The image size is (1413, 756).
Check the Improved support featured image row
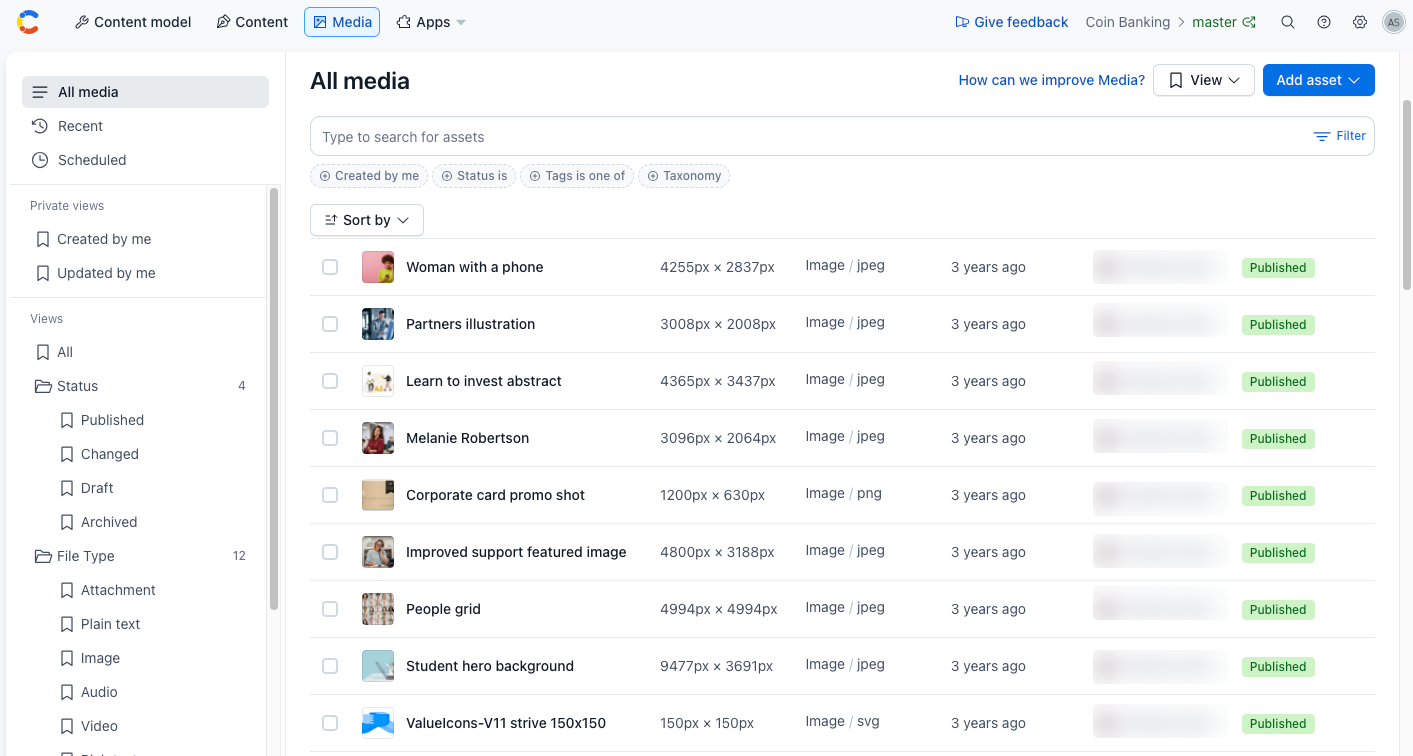[330, 552]
